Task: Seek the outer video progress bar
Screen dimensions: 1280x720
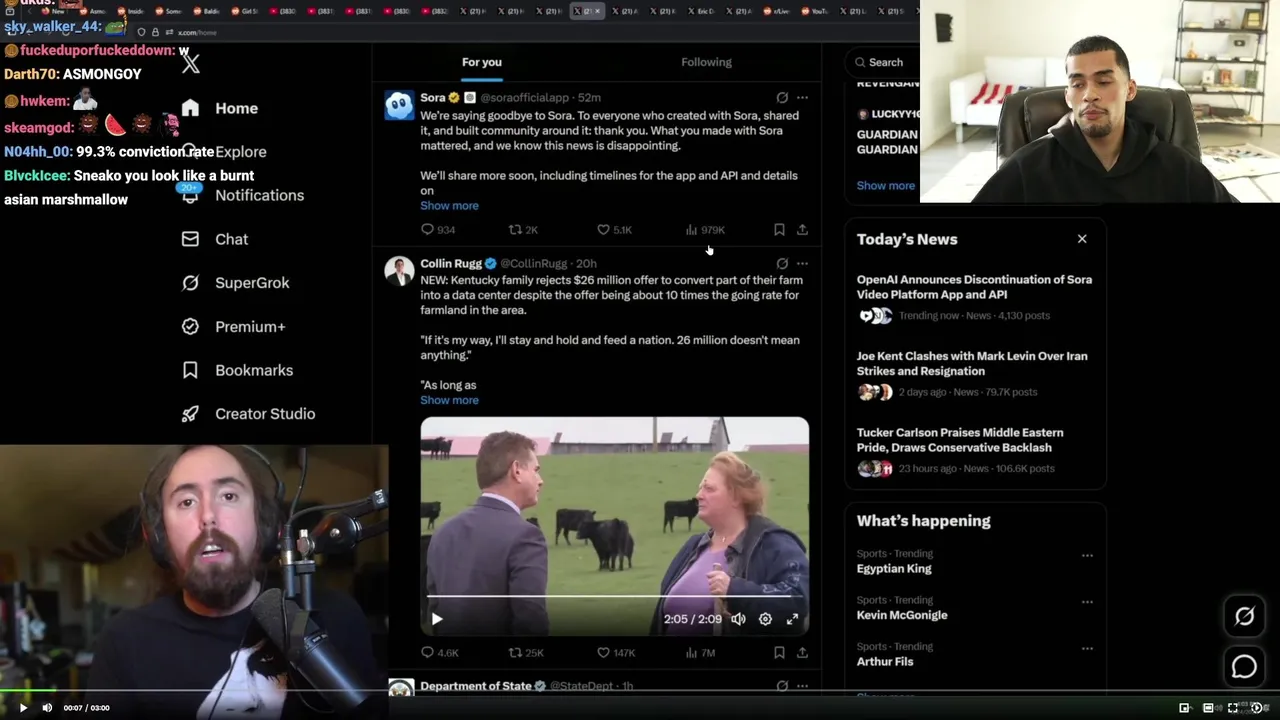Action: tap(640, 691)
